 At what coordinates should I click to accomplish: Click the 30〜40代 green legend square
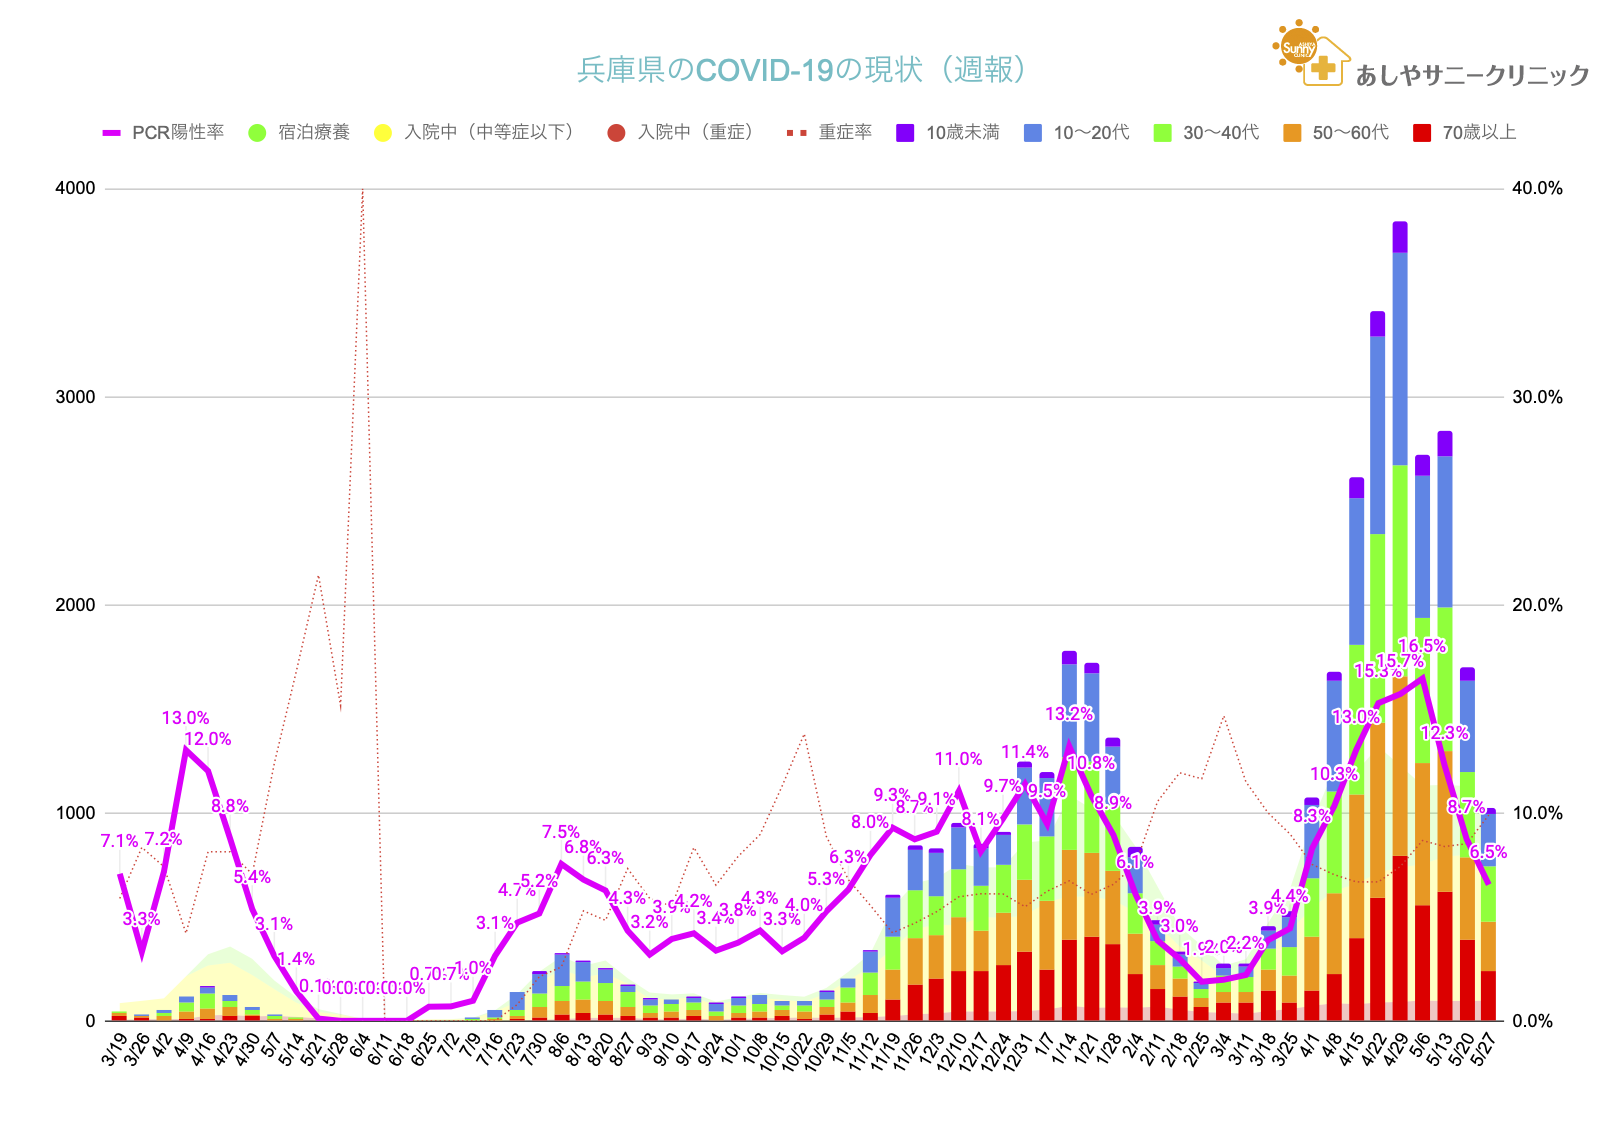point(1162,133)
